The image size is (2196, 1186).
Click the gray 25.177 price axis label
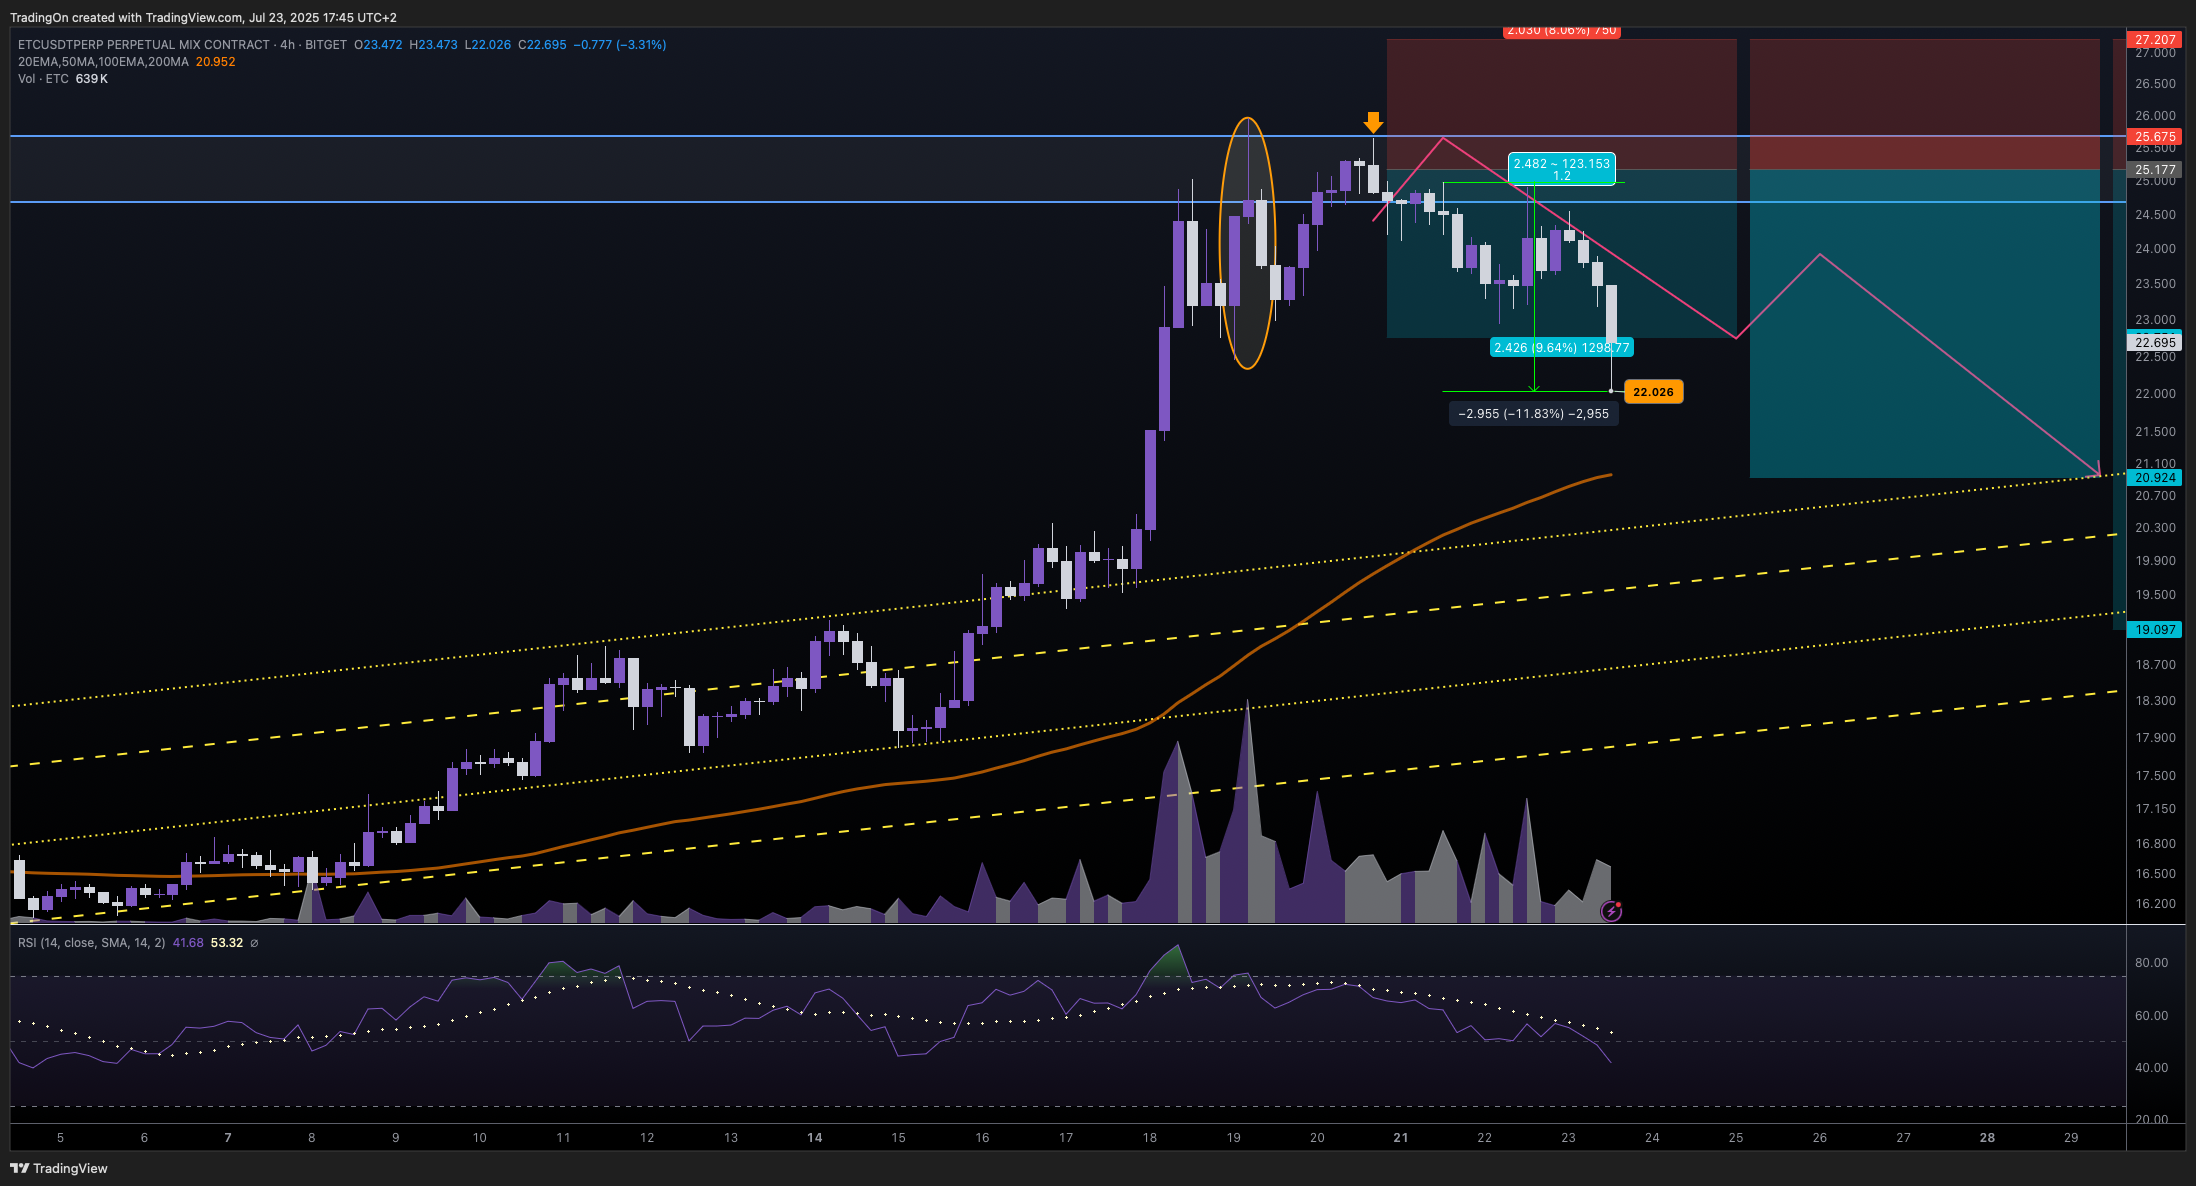coord(2155,170)
